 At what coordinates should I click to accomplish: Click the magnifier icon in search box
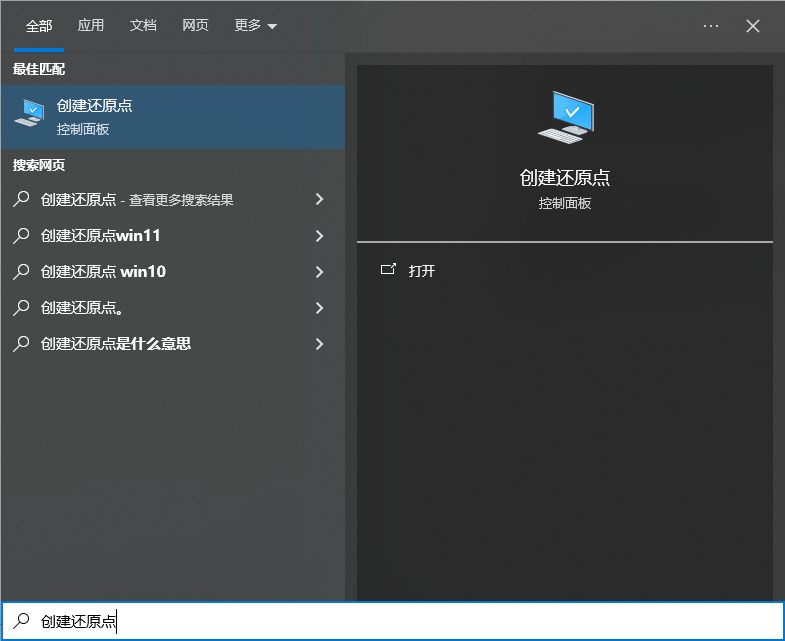(x=21, y=620)
